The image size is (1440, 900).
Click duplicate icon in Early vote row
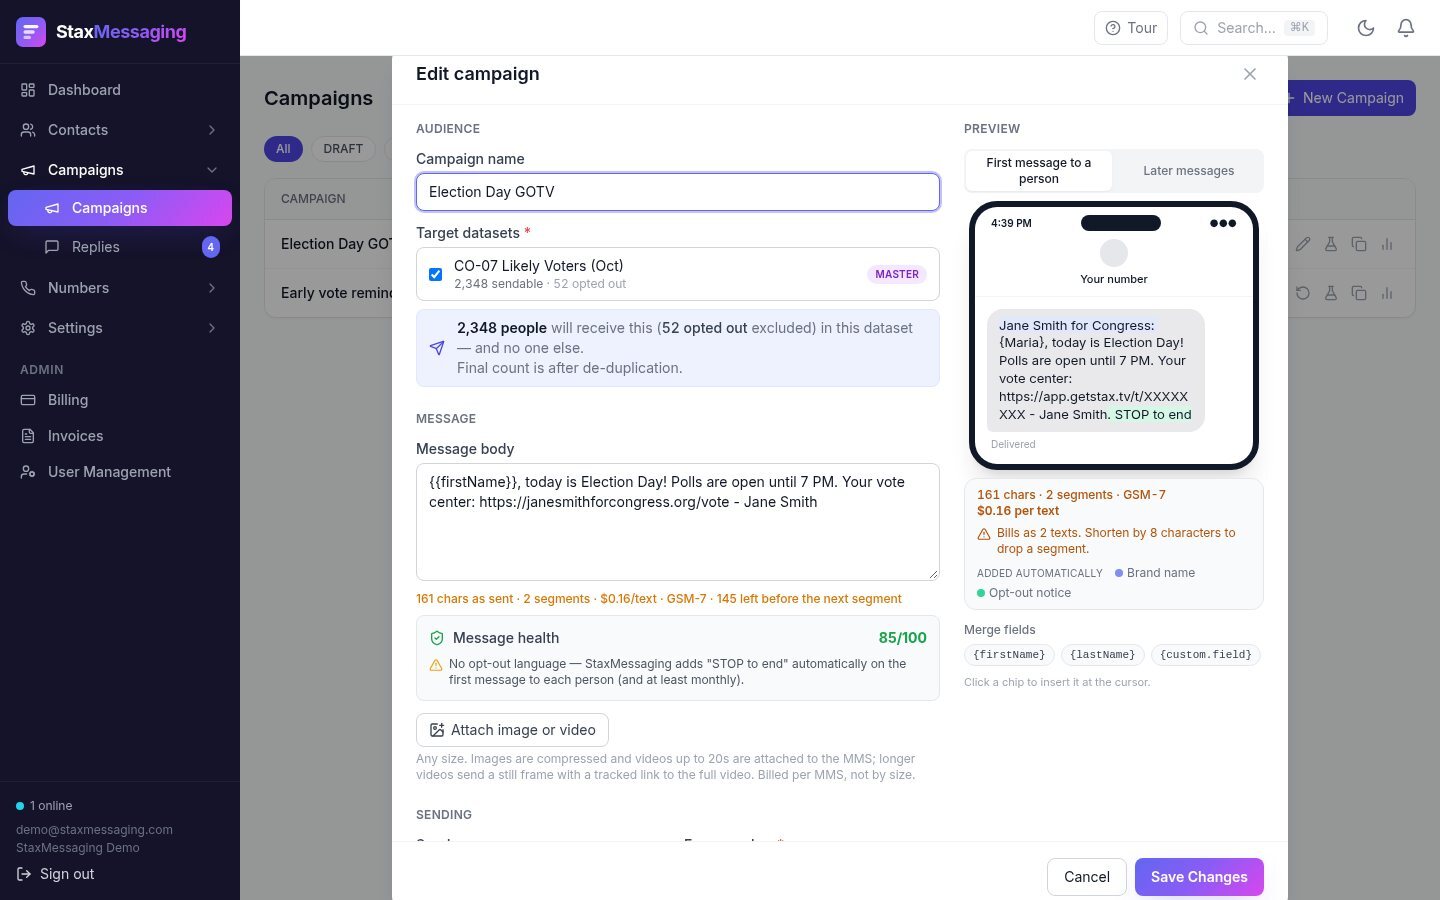click(x=1359, y=293)
